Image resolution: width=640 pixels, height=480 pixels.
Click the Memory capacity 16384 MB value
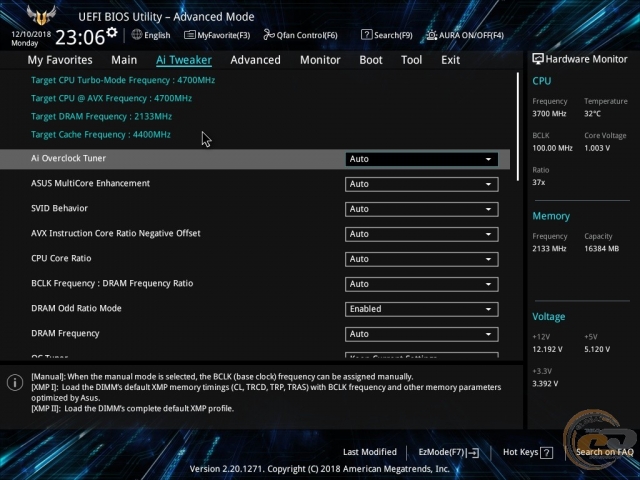click(x=601, y=249)
